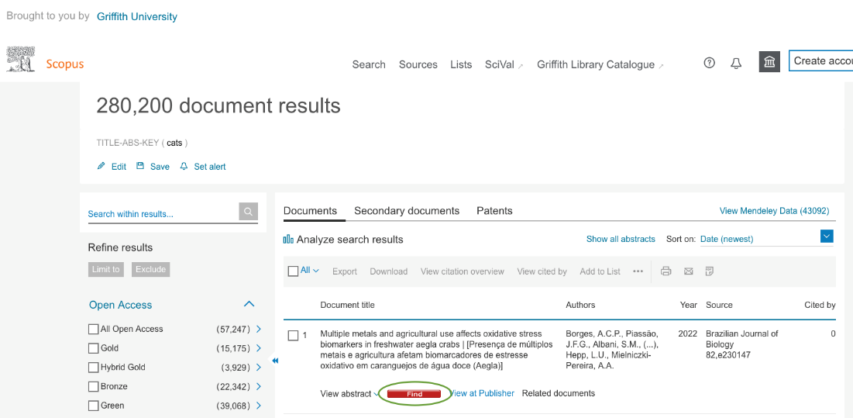This screenshot has width=853, height=418.
Task: Switch to the Patents tab
Action: click(495, 211)
